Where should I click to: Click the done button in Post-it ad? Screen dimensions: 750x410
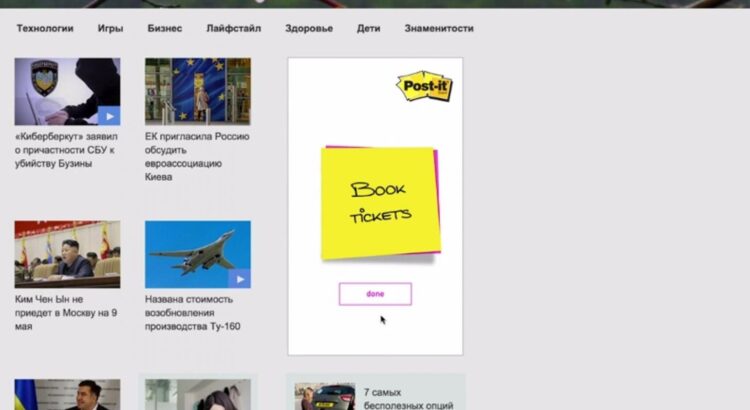coord(375,294)
